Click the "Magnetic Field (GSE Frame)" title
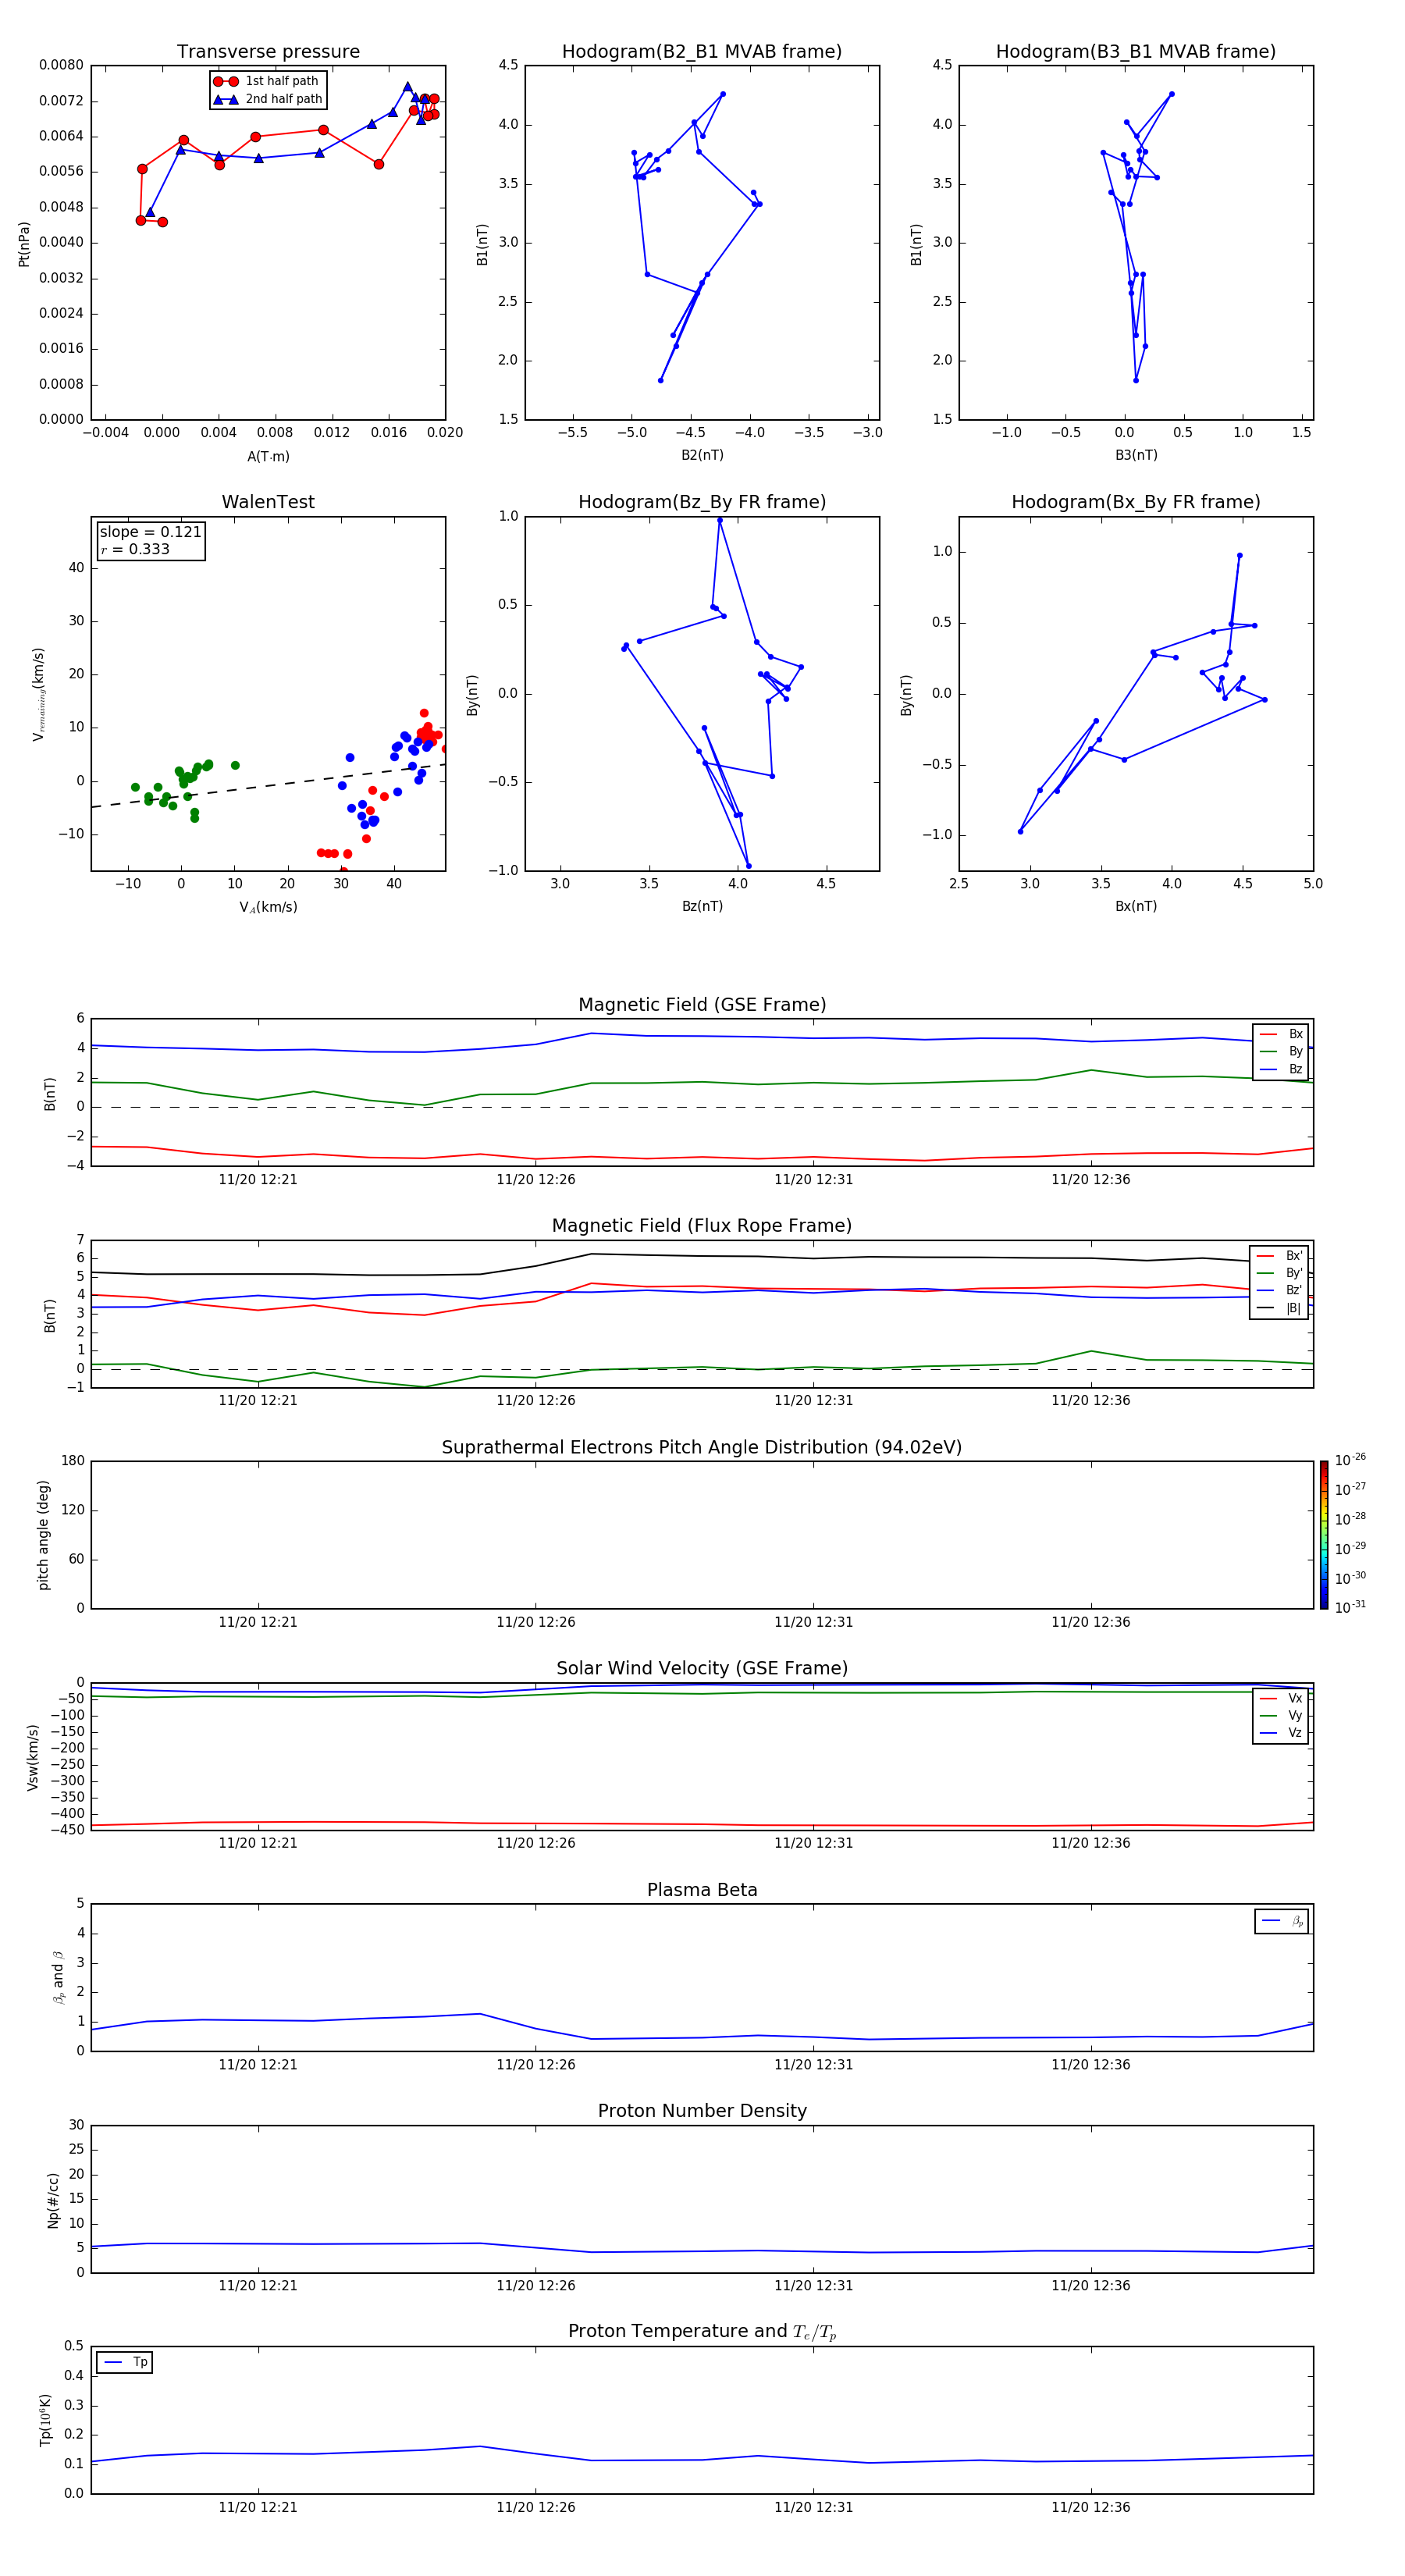 click(702, 1005)
